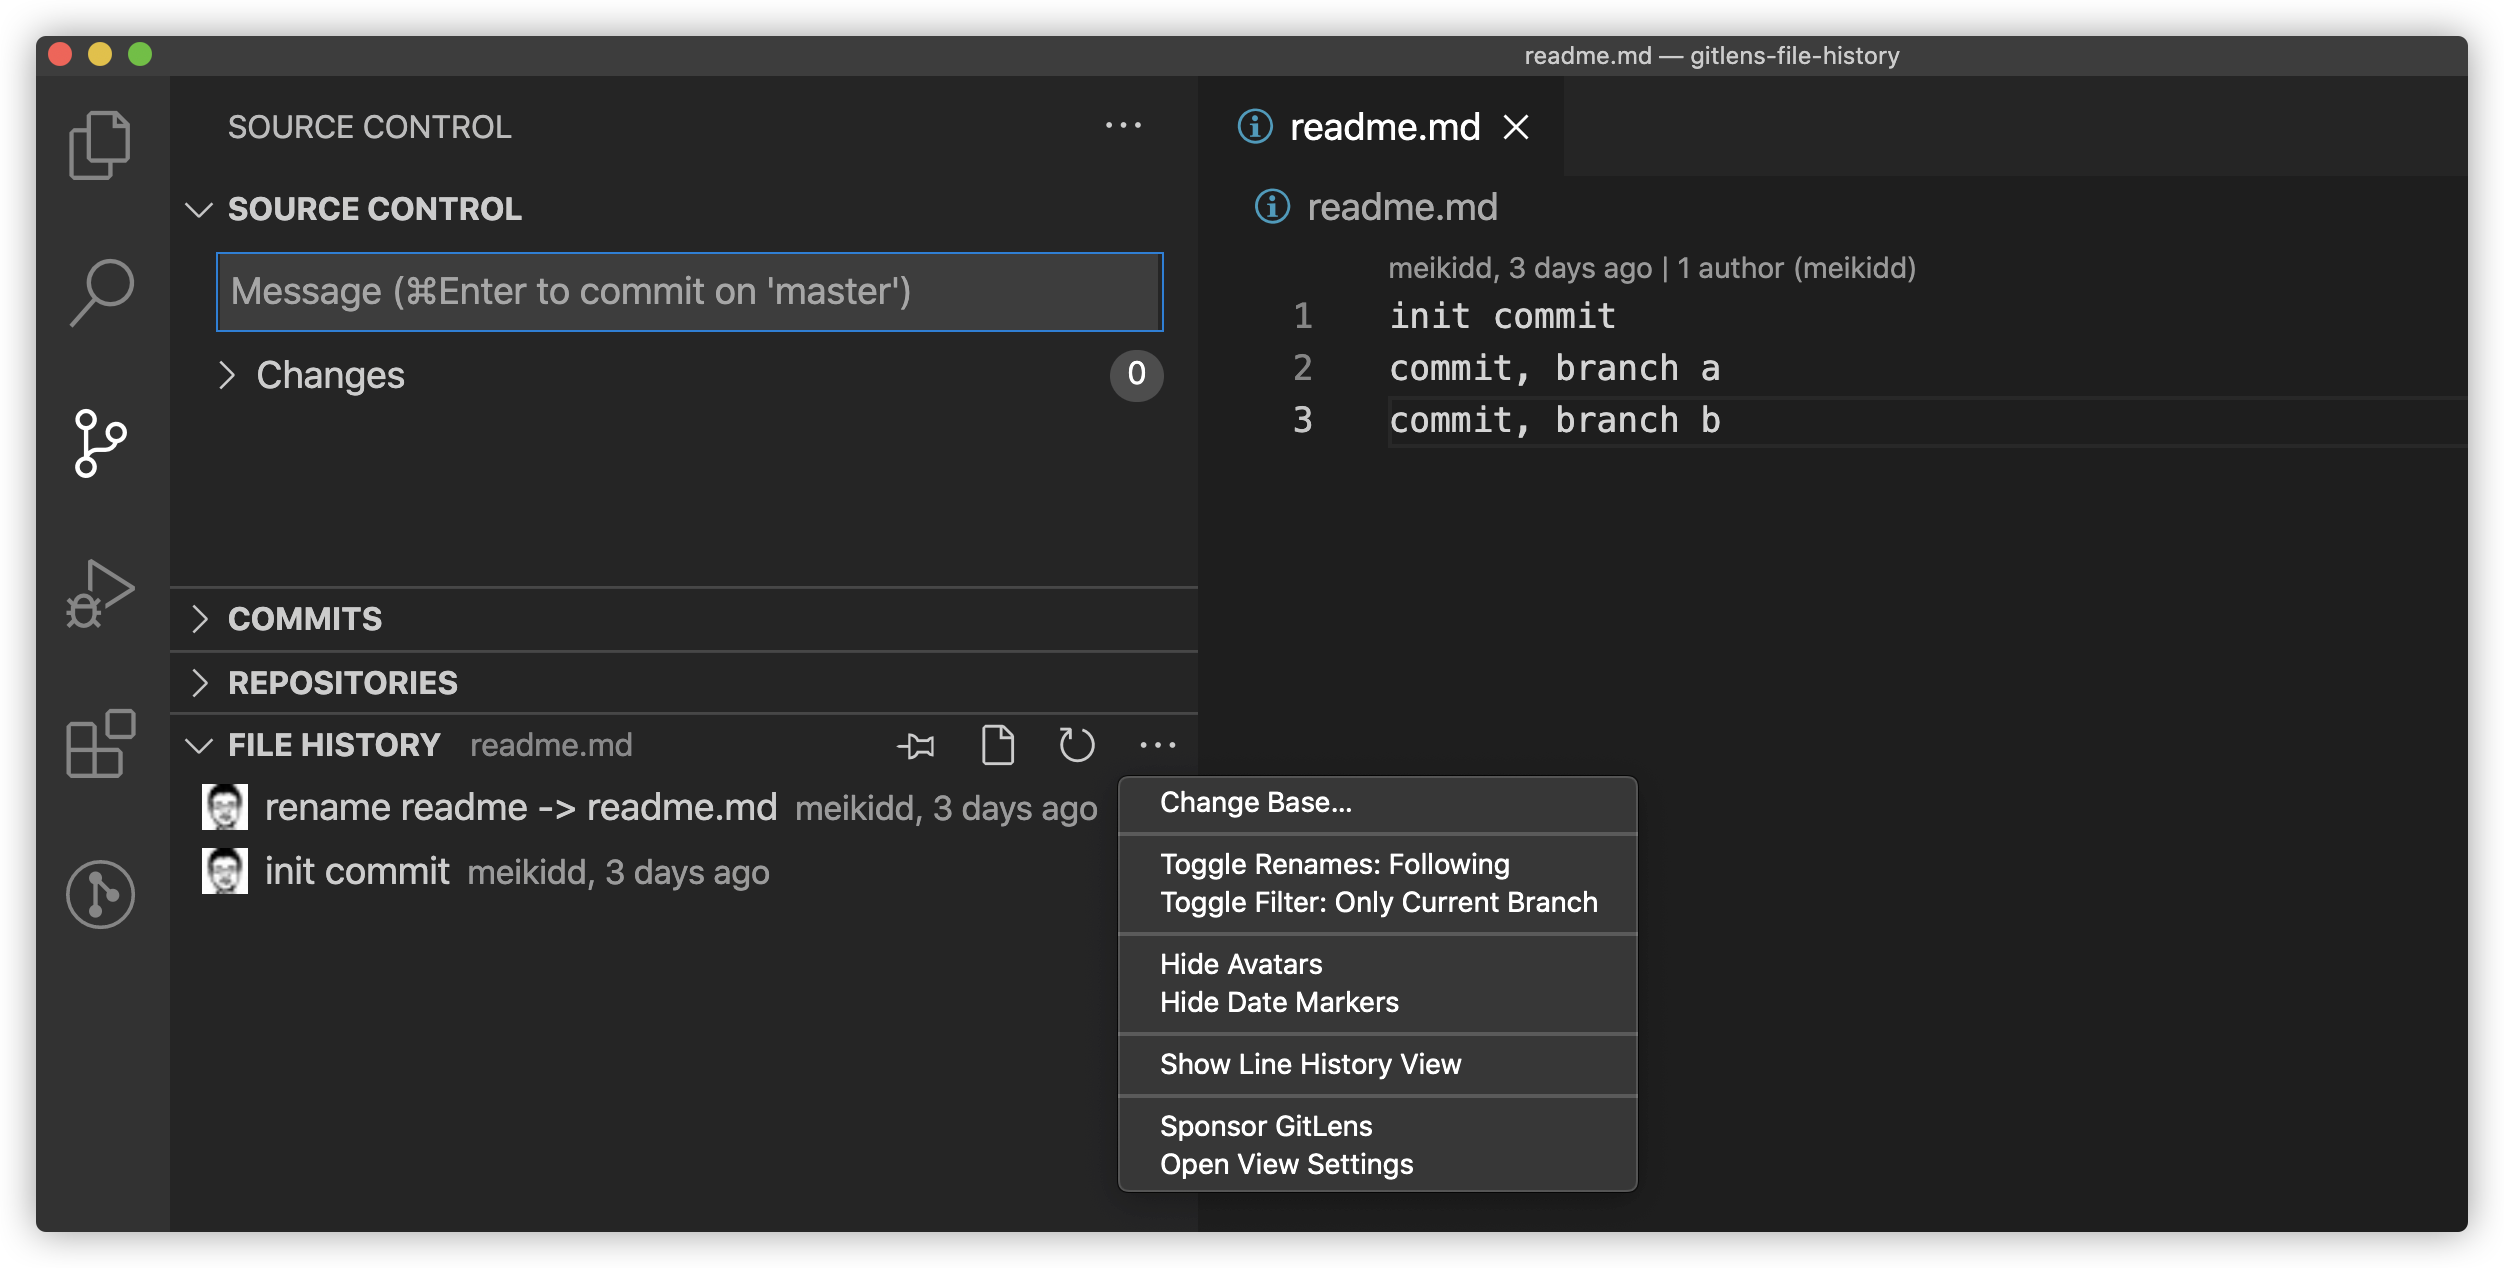Click the info icon beside readme.md tab
Image resolution: width=2504 pixels, height=1268 pixels.
pyautogui.click(x=1254, y=127)
